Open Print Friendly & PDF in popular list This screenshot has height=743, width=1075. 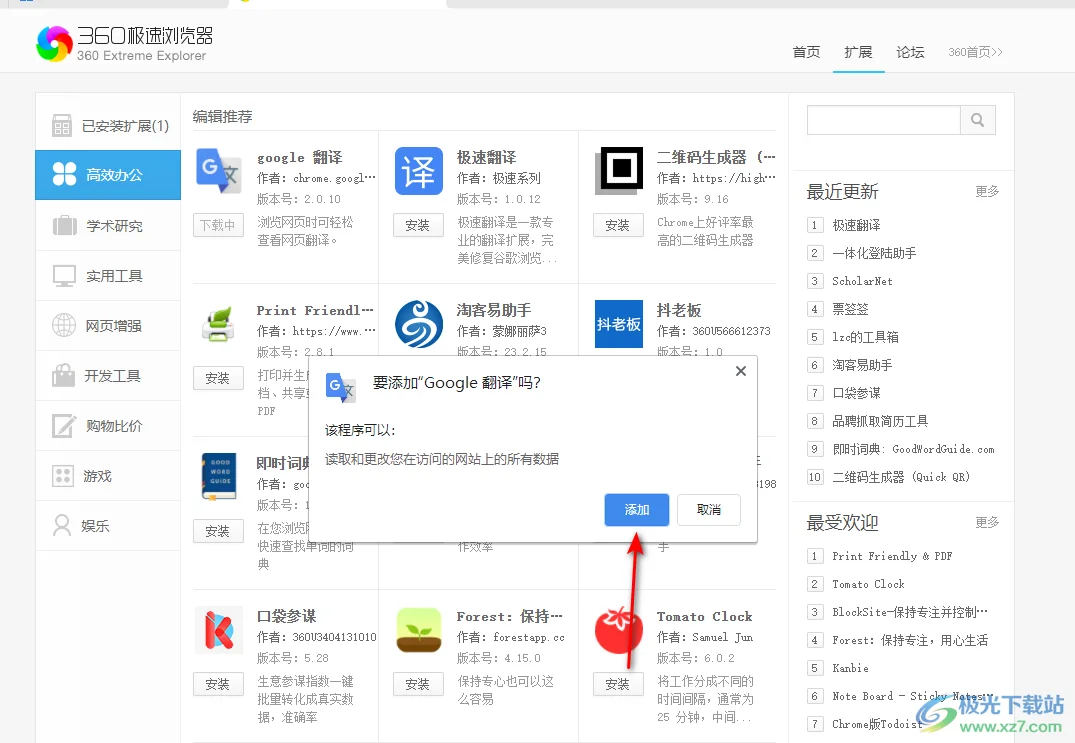click(x=892, y=556)
